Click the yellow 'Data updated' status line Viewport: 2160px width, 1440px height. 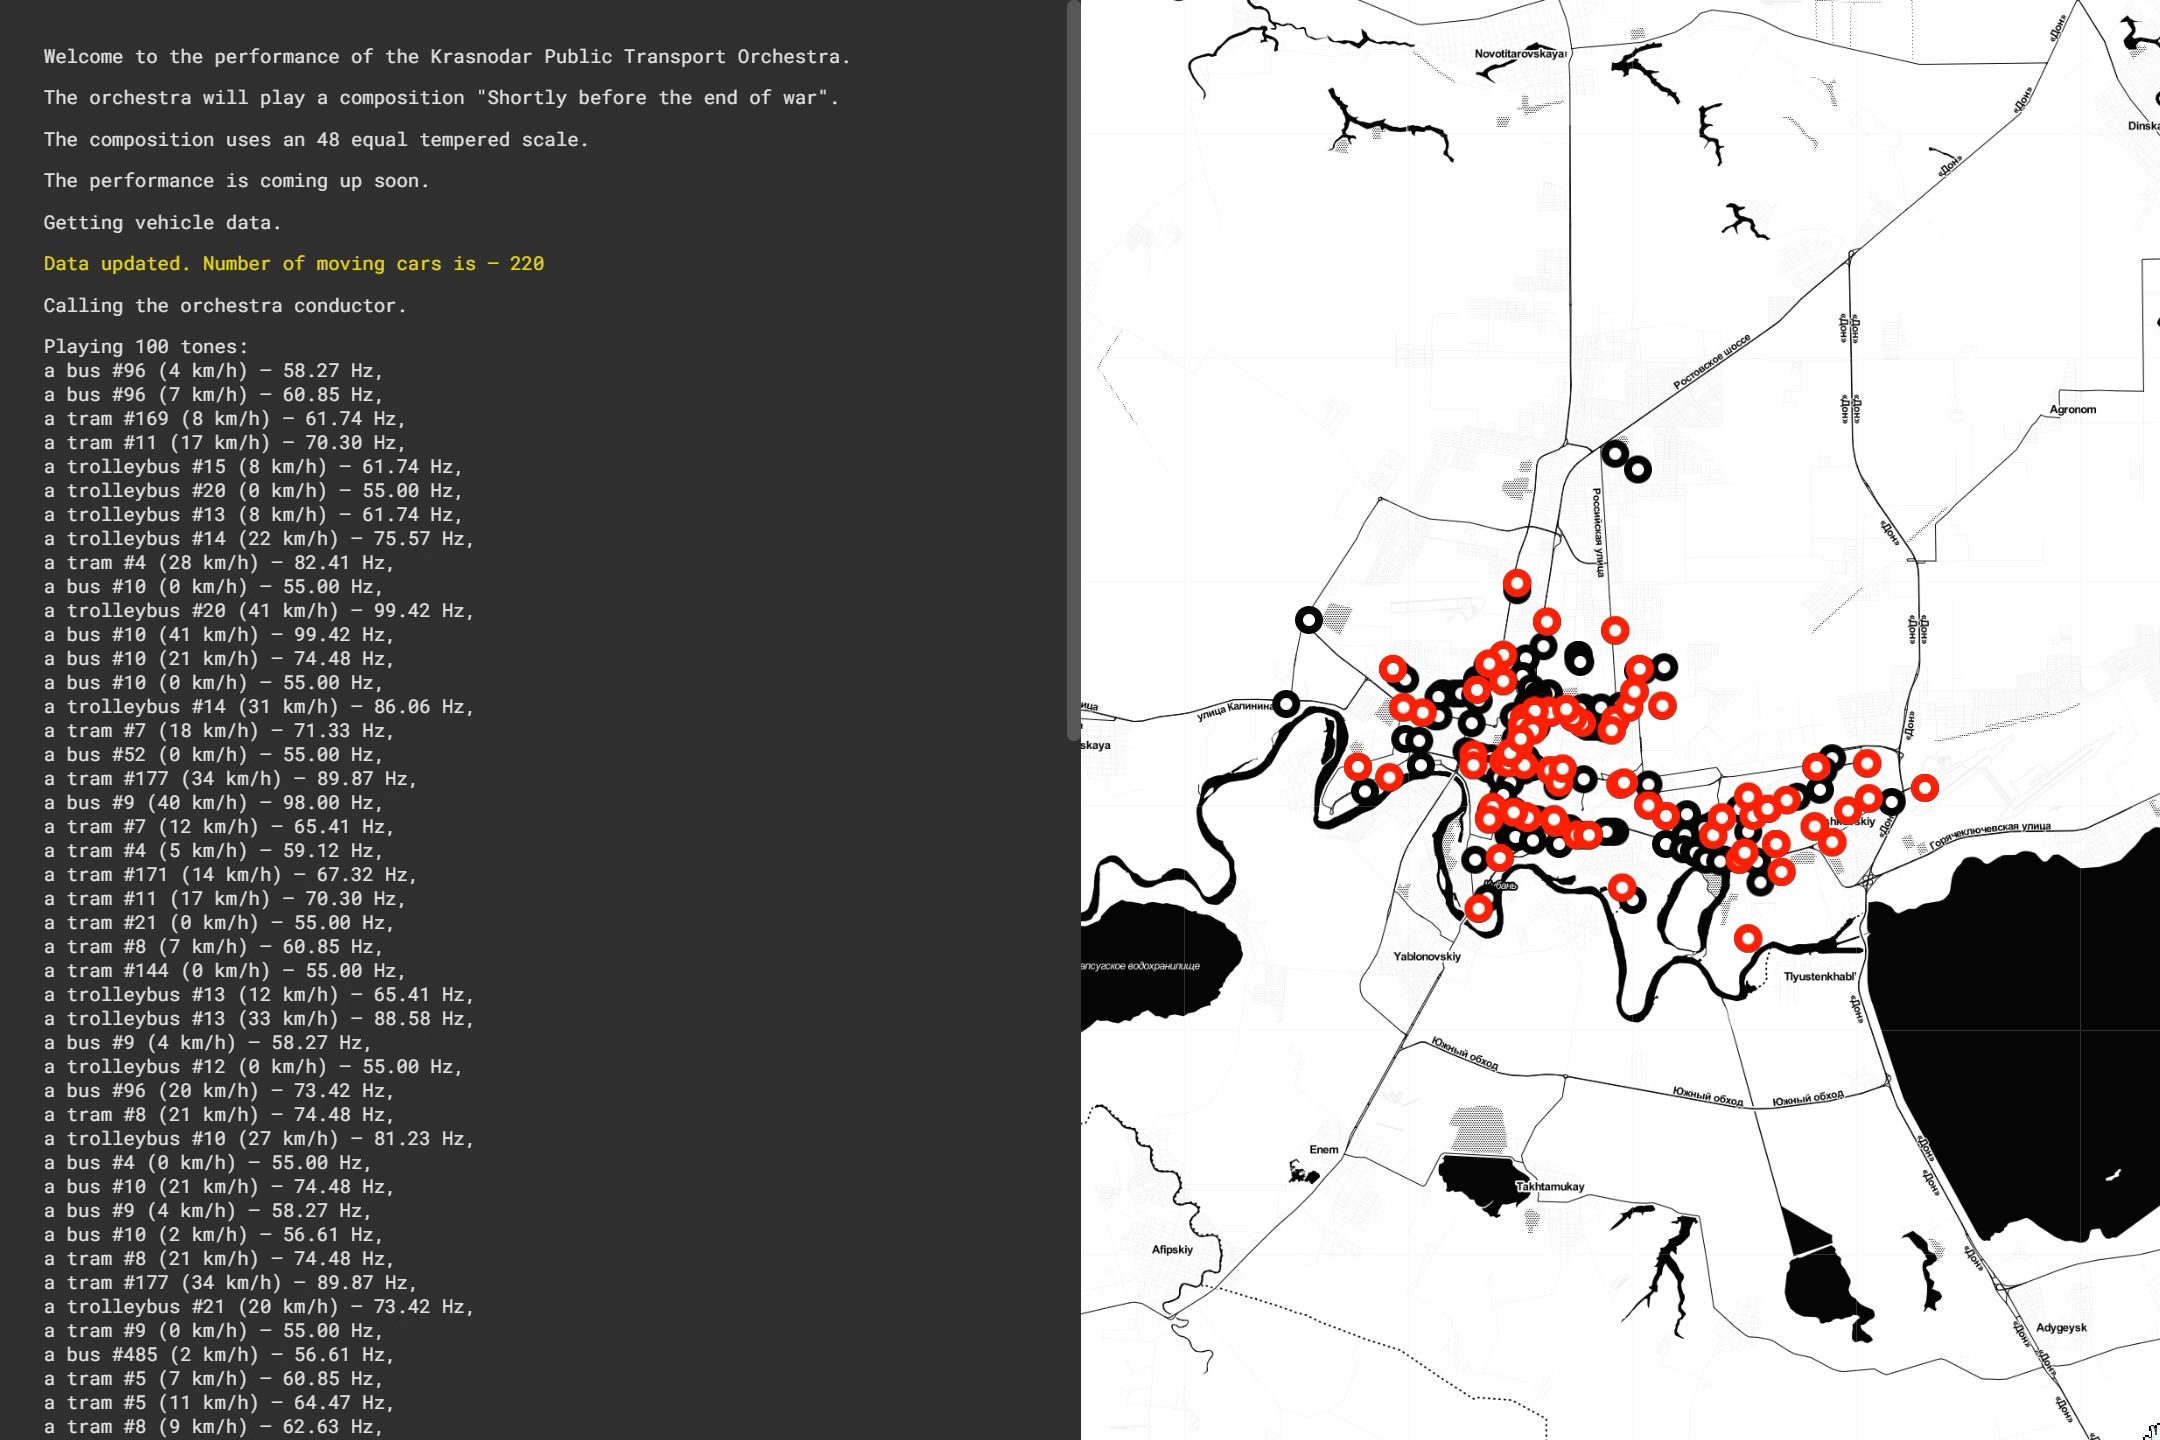(x=294, y=264)
